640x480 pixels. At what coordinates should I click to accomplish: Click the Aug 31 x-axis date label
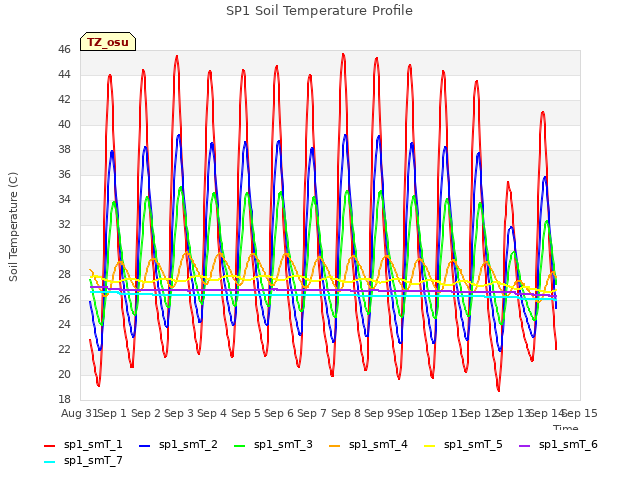79,413
